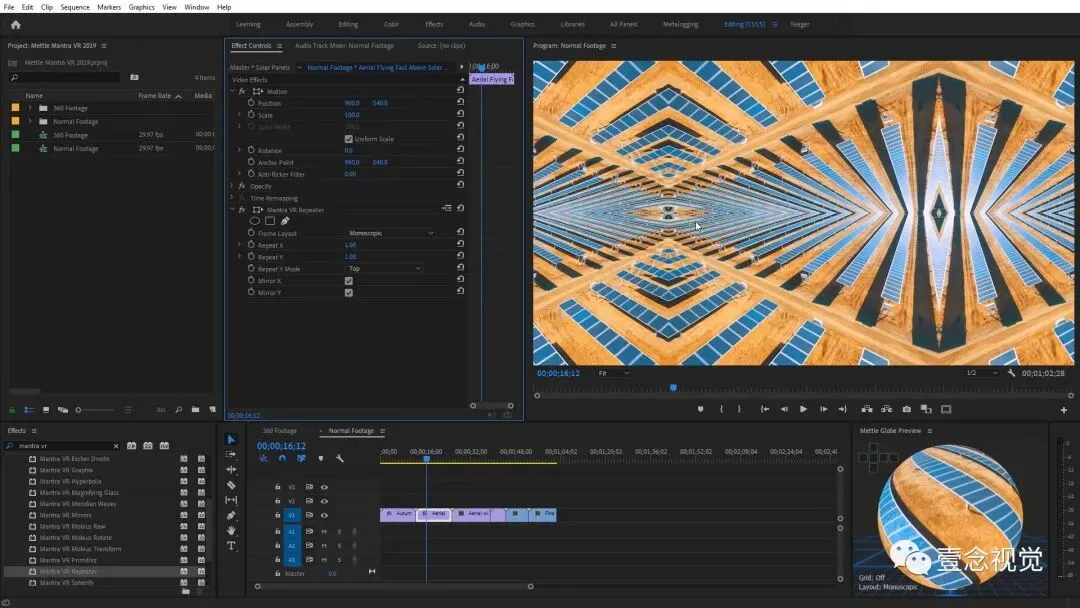
Task: Expand the Opacity effect properties
Action: tap(232, 186)
